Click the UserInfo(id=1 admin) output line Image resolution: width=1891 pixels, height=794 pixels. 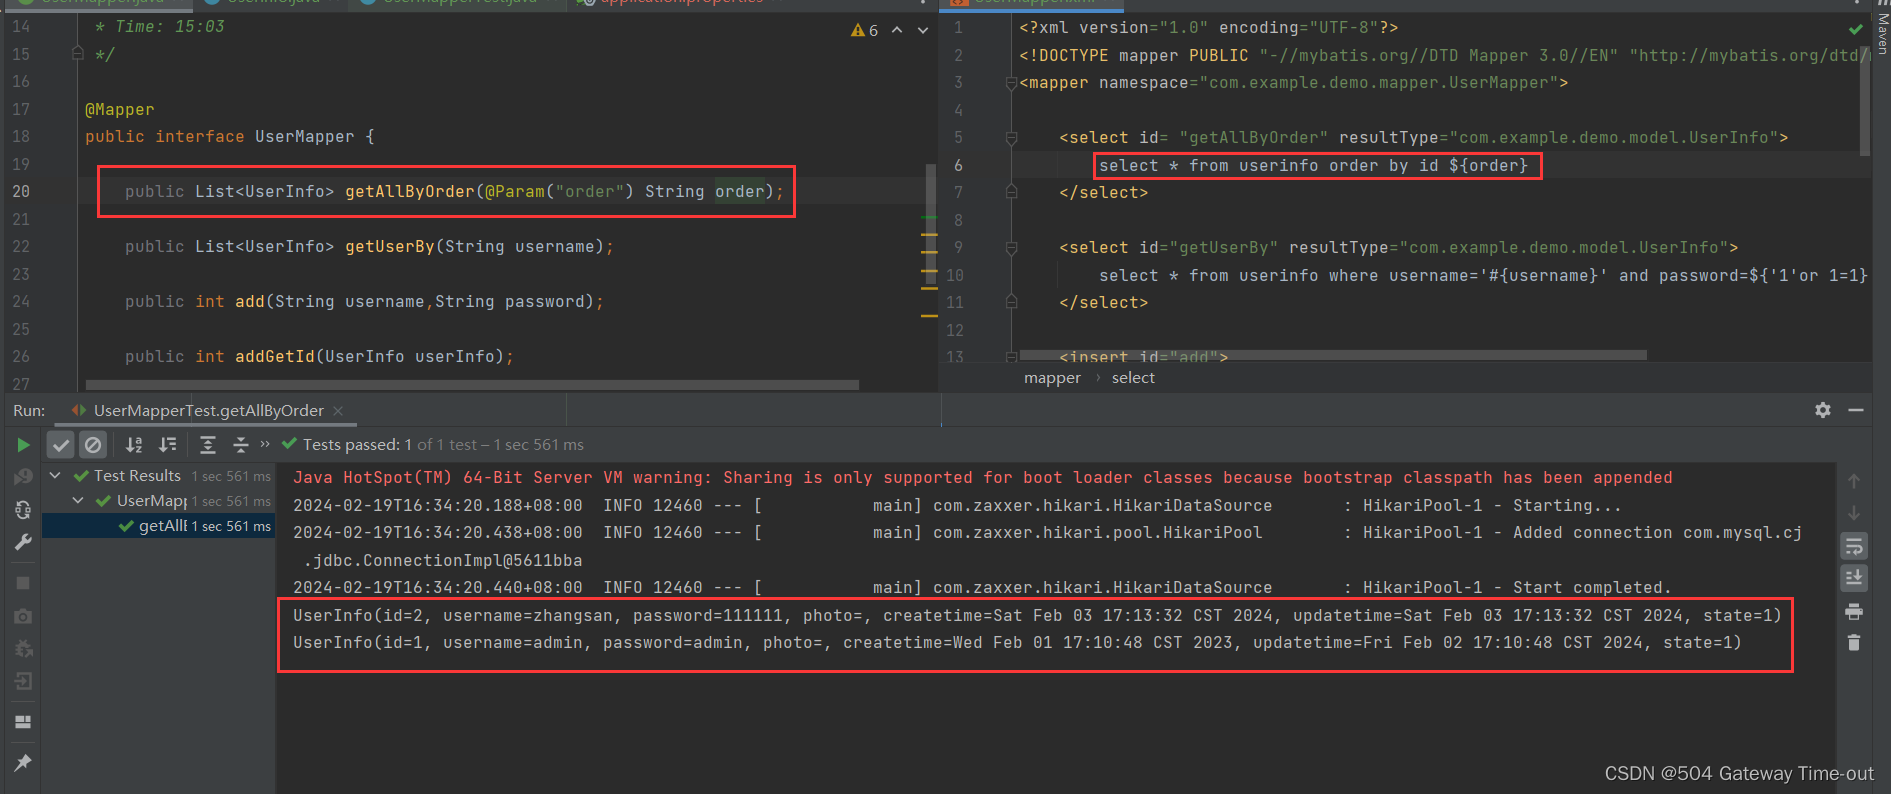(x=1017, y=643)
